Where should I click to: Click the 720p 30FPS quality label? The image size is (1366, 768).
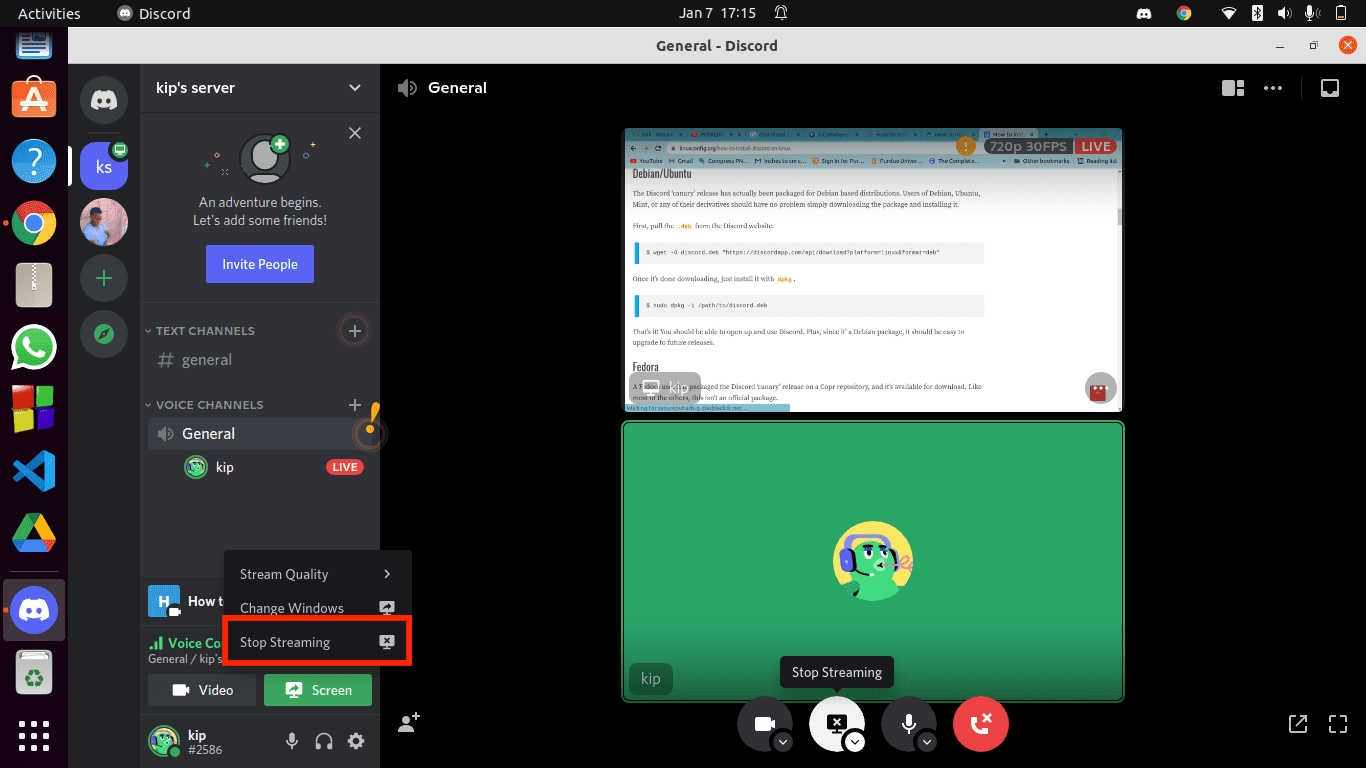1028,146
